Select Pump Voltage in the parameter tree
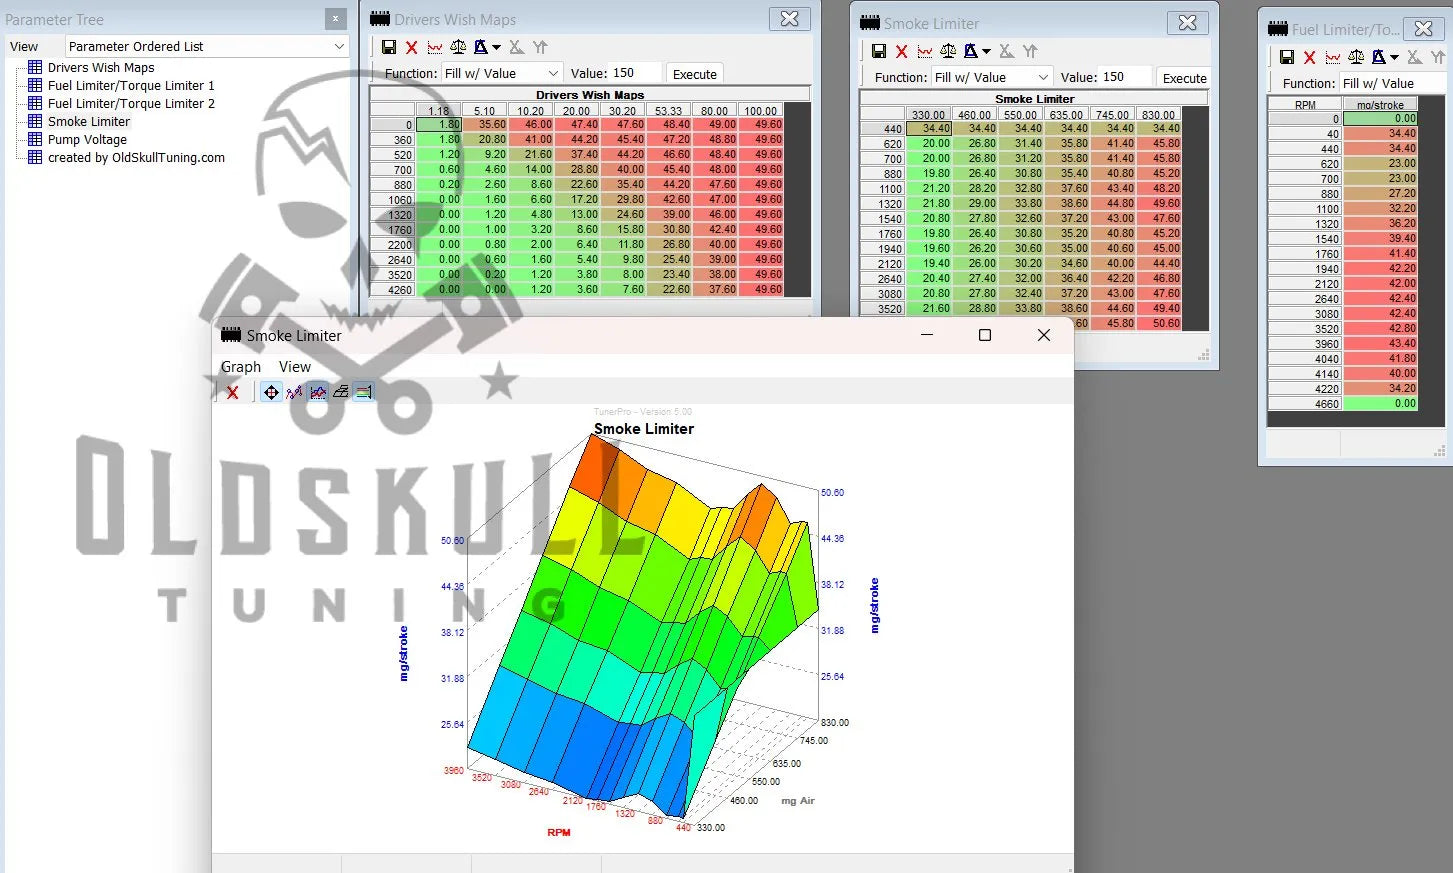The height and width of the screenshot is (873, 1453). click(87, 140)
